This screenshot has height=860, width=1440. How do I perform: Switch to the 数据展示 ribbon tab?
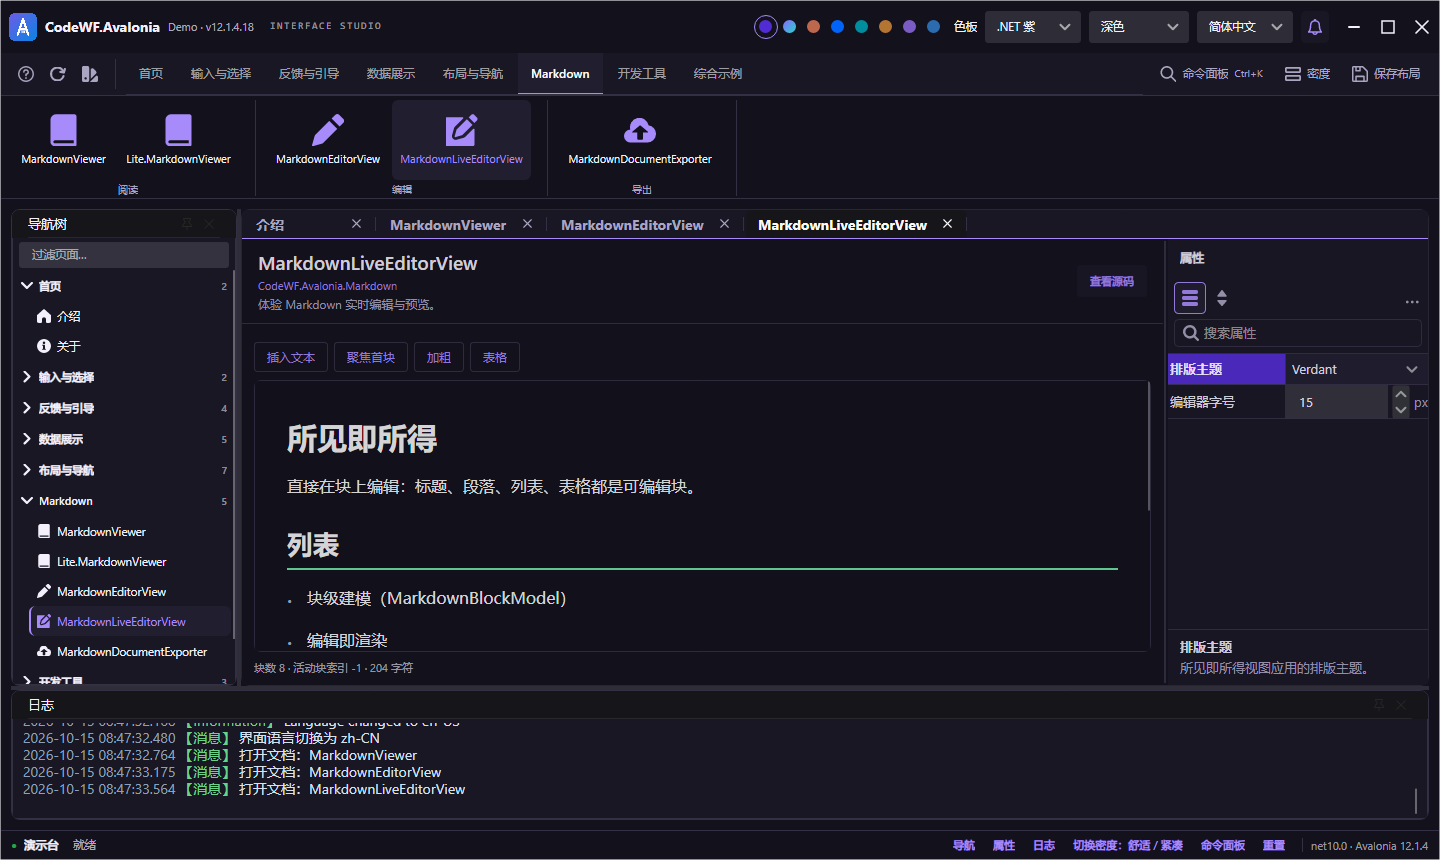click(391, 74)
